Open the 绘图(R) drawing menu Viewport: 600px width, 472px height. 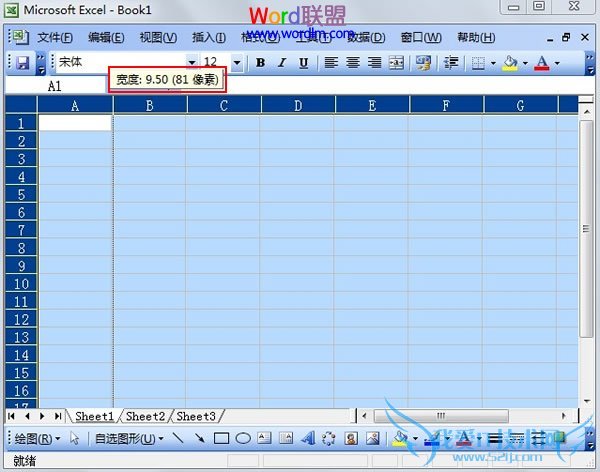(x=37, y=439)
